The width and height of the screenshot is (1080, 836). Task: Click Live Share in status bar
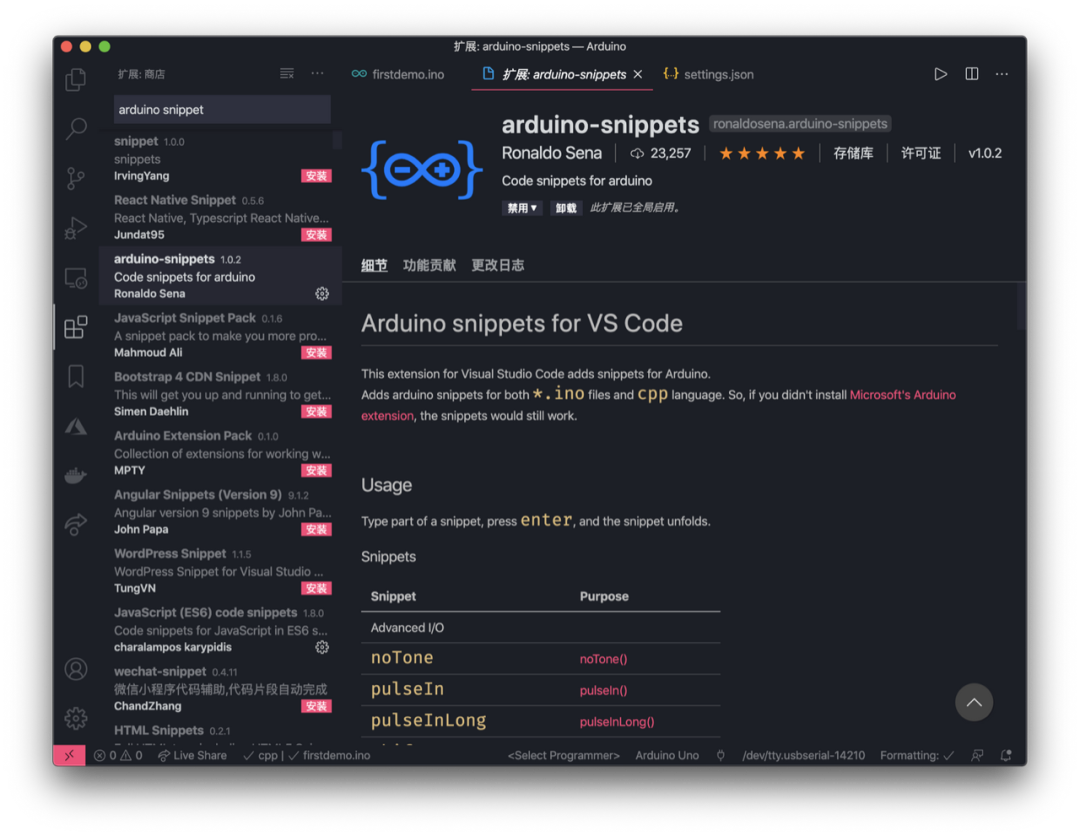(192, 755)
